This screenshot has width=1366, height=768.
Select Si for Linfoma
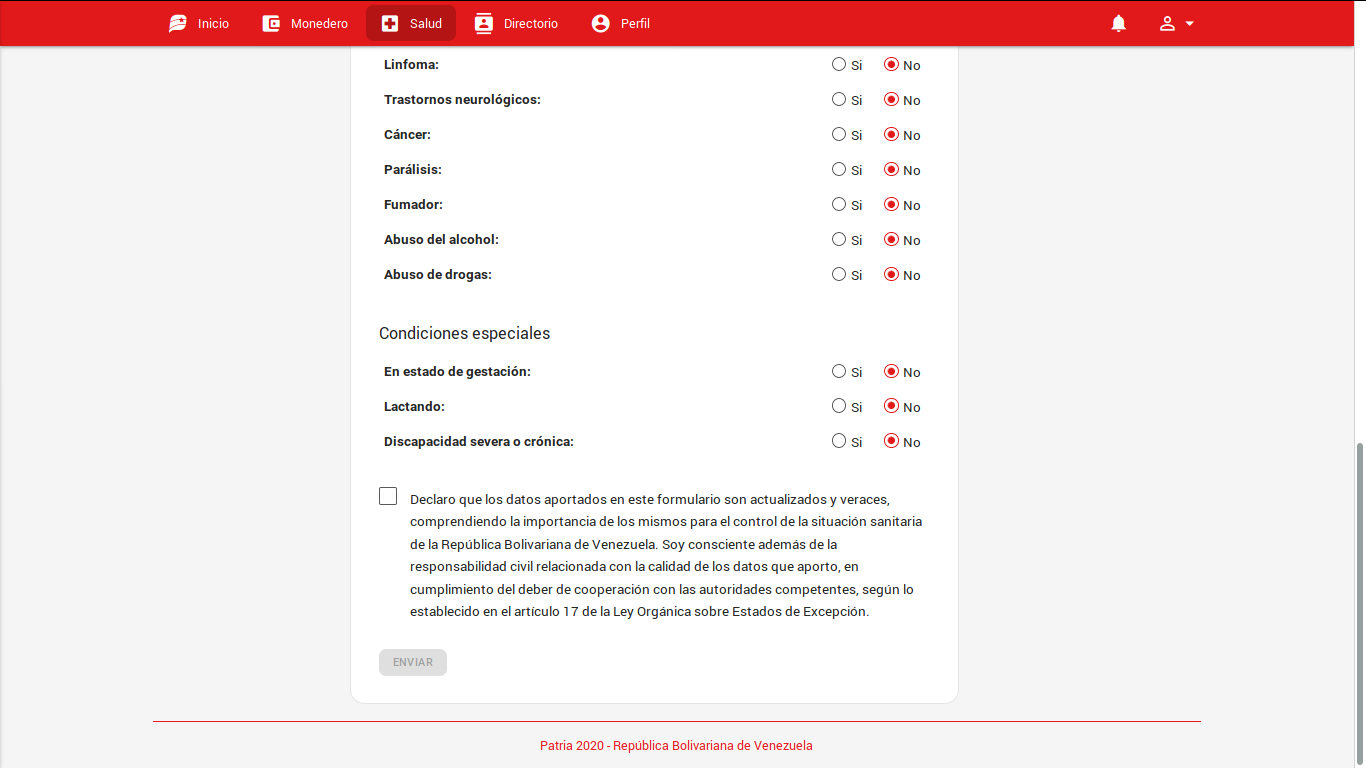click(x=839, y=64)
